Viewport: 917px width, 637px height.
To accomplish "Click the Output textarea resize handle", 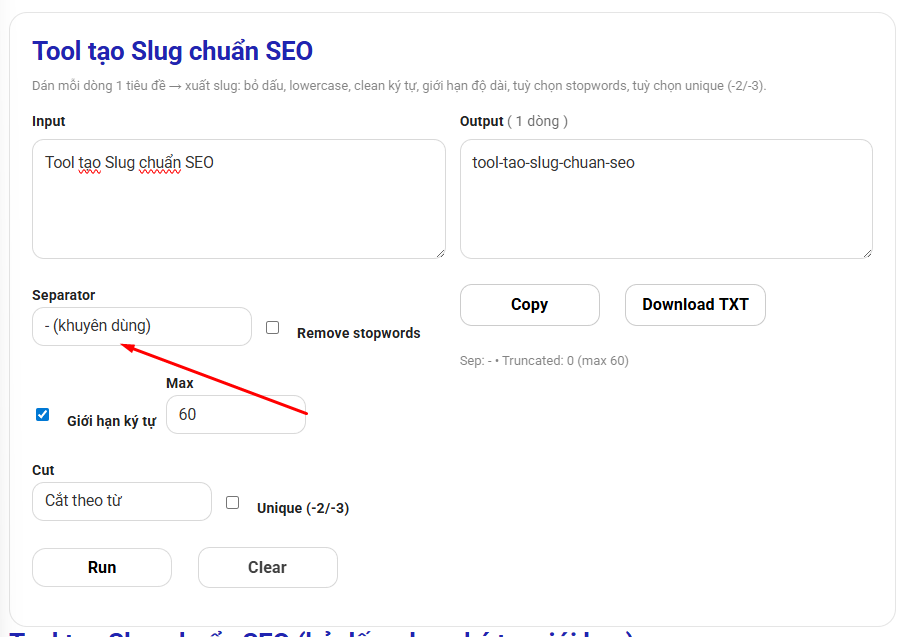I will coord(867,253).
